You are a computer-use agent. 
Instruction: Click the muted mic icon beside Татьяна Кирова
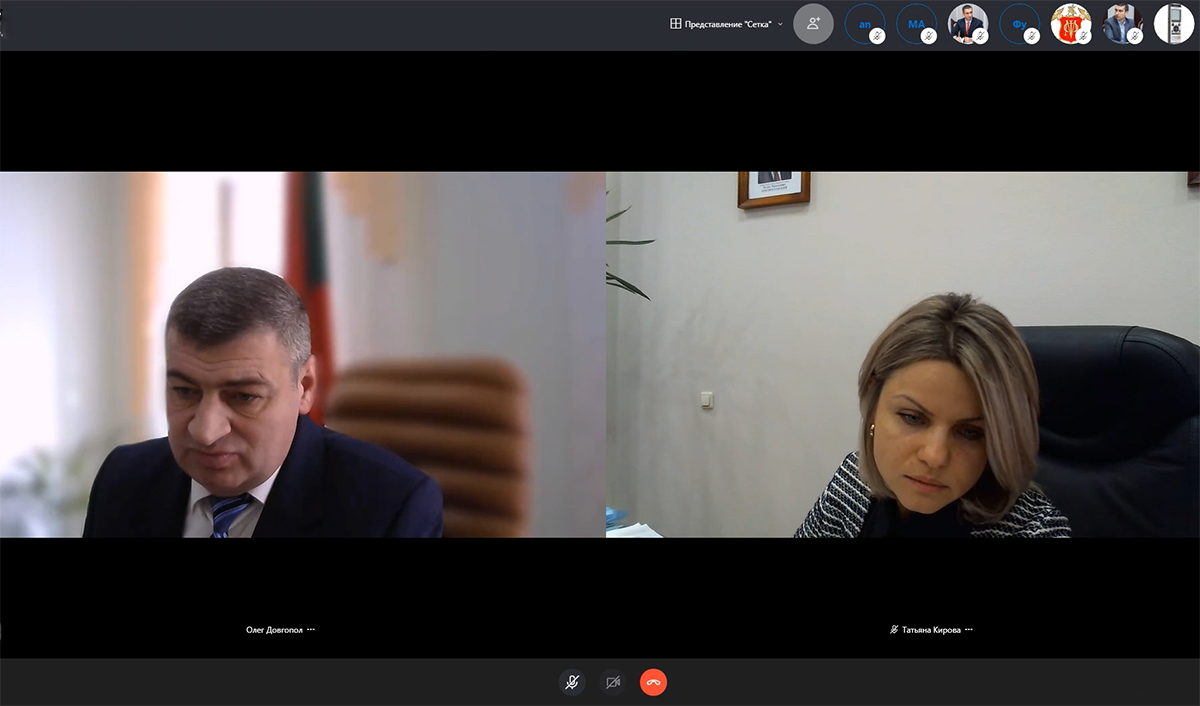pyautogui.click(x=894, y=630)
